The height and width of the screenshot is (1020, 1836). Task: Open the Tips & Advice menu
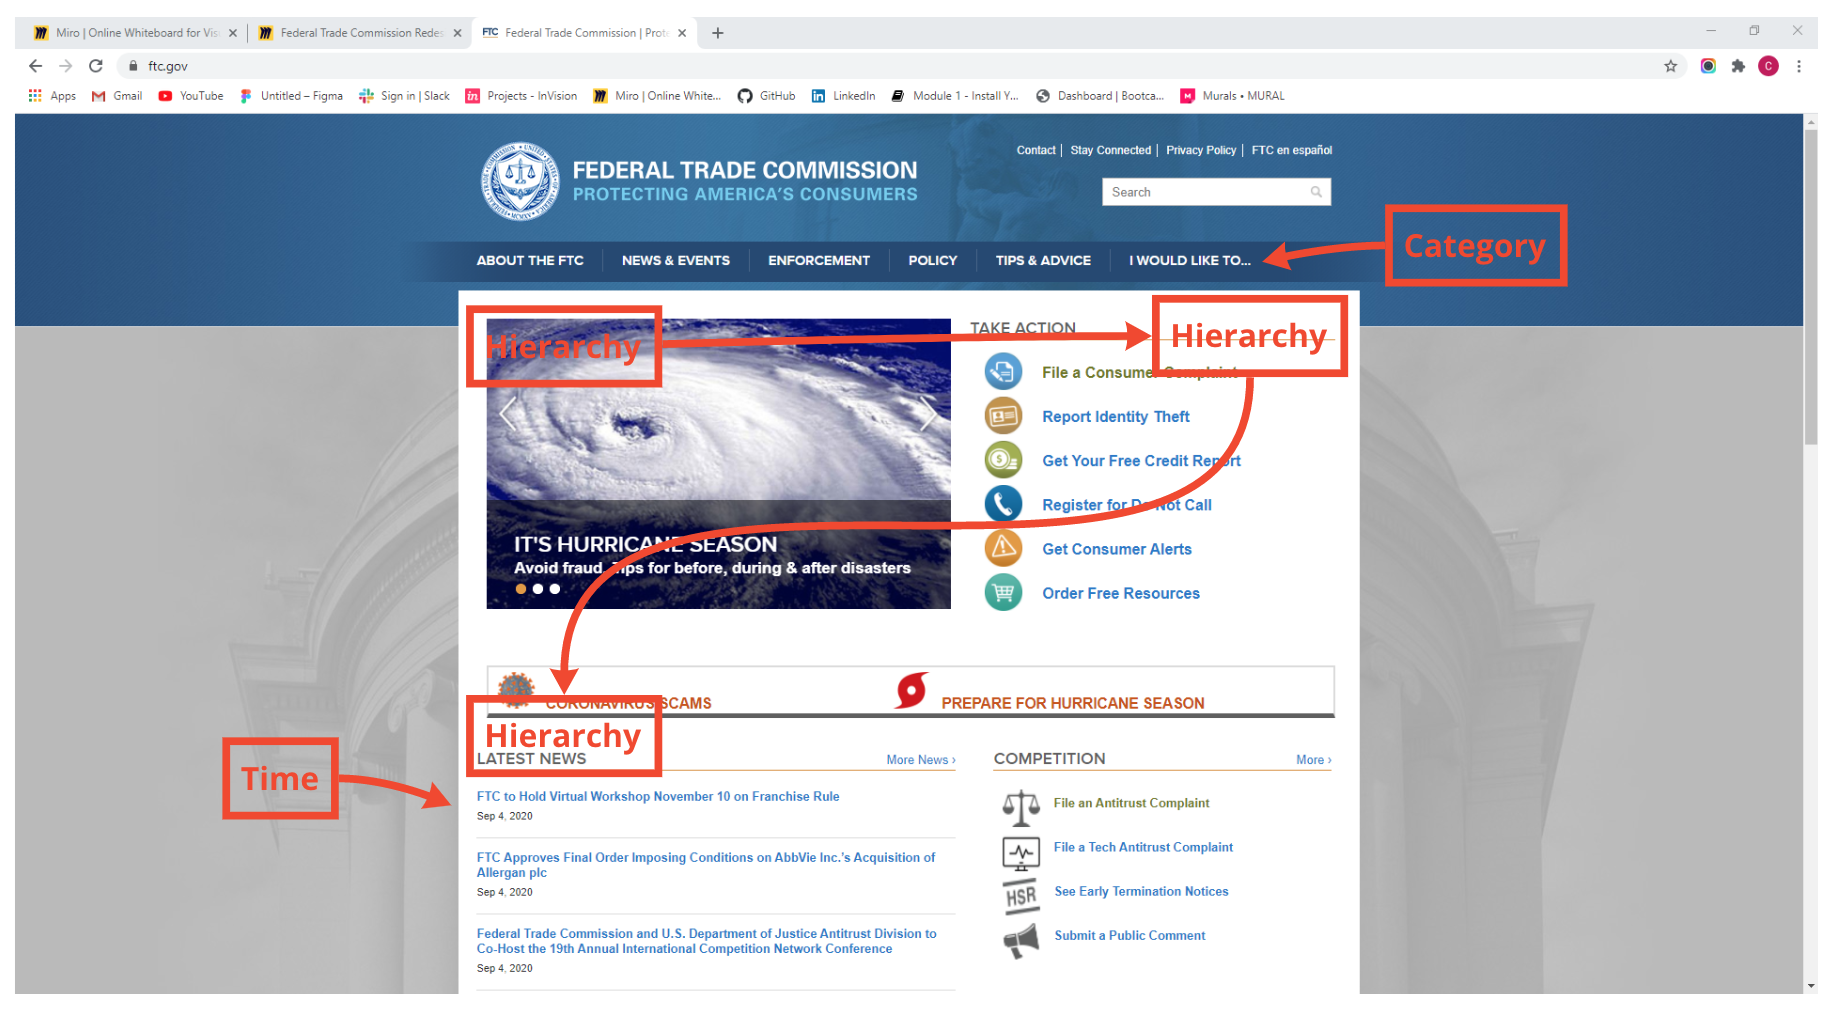(1043, 260)
